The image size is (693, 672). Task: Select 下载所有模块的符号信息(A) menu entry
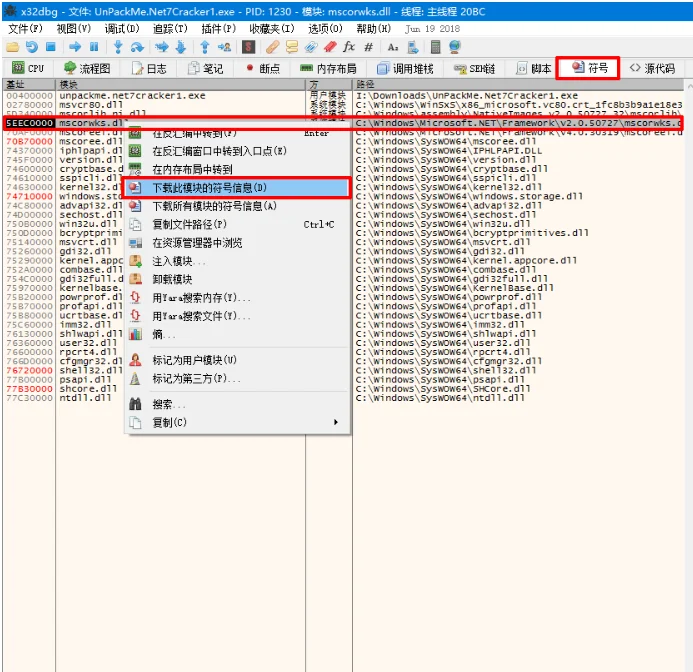[238, 206]
